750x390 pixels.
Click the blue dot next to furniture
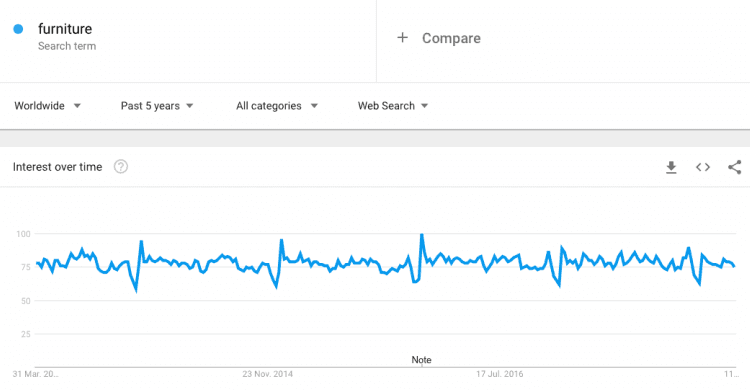tap(18, 29)
